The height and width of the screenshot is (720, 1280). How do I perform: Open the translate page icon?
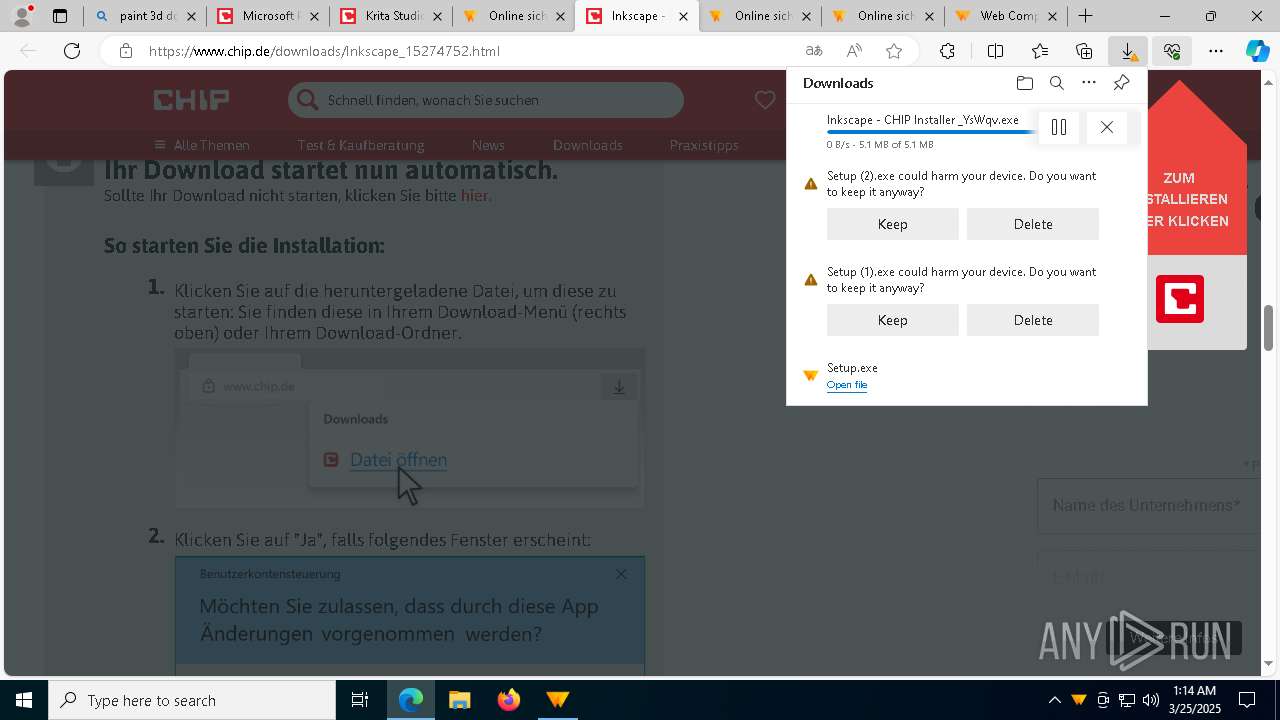814,51
